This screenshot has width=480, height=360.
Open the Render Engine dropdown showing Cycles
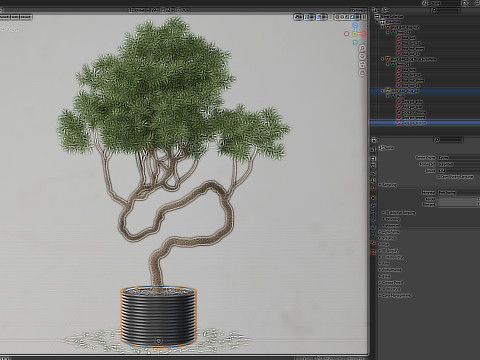(459, 157)
